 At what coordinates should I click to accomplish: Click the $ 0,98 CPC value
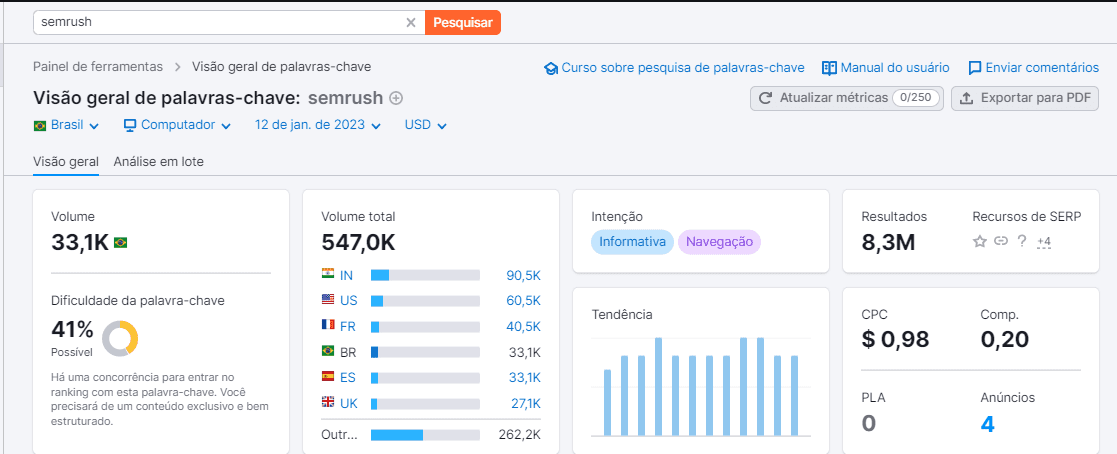895,339
